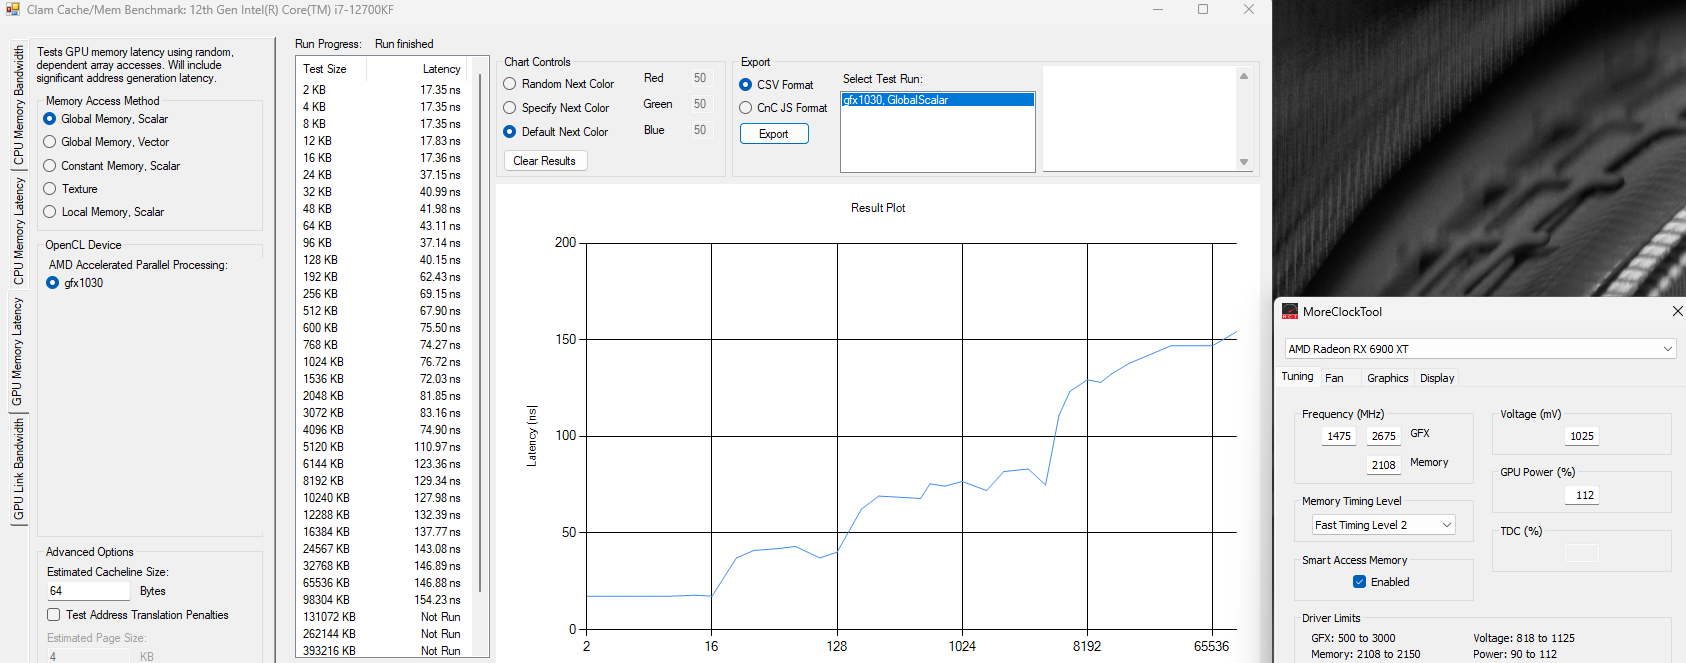Click the Green color value field
The image size is (1686, 663).
701,104
